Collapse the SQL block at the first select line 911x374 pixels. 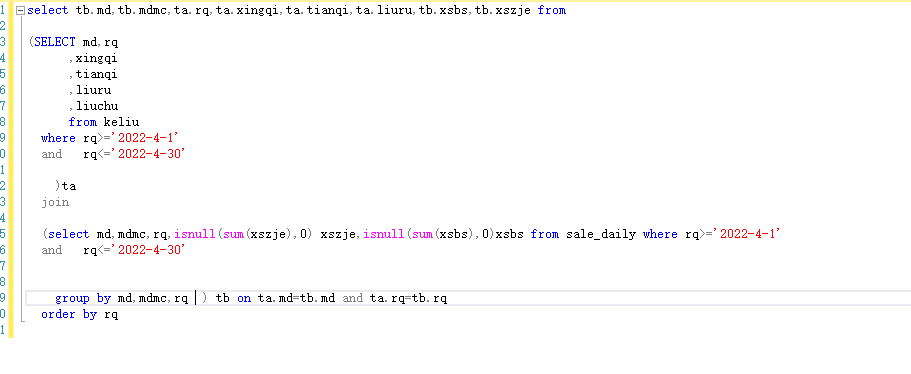point(20,10)
